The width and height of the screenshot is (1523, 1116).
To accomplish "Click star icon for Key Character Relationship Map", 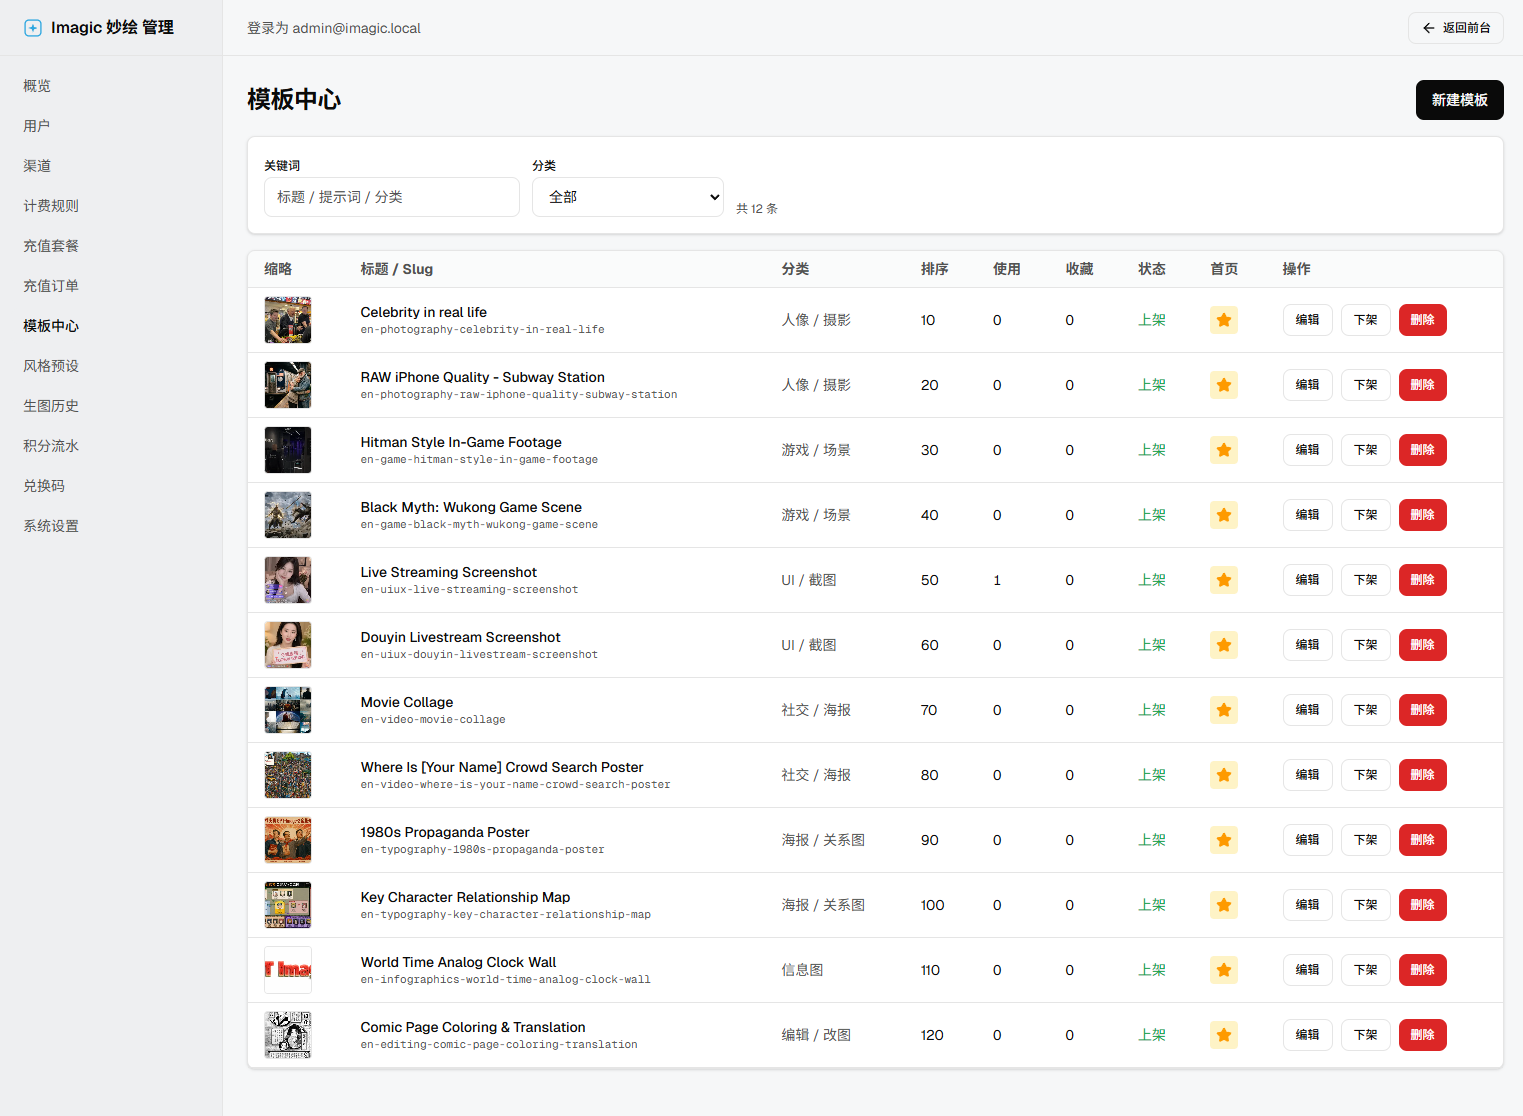I will [x=1223, y=905].
